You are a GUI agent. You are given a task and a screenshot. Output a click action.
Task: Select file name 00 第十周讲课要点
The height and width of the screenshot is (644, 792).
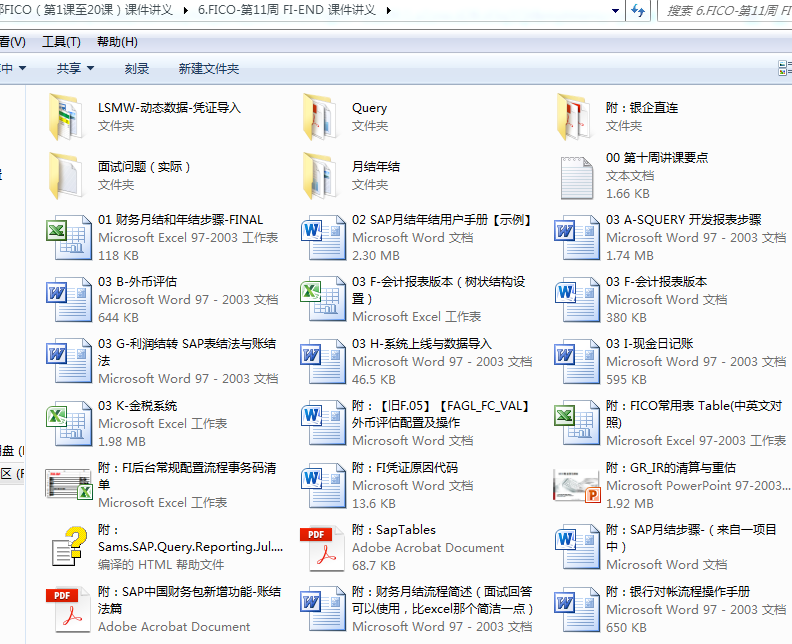pos(657,158)
